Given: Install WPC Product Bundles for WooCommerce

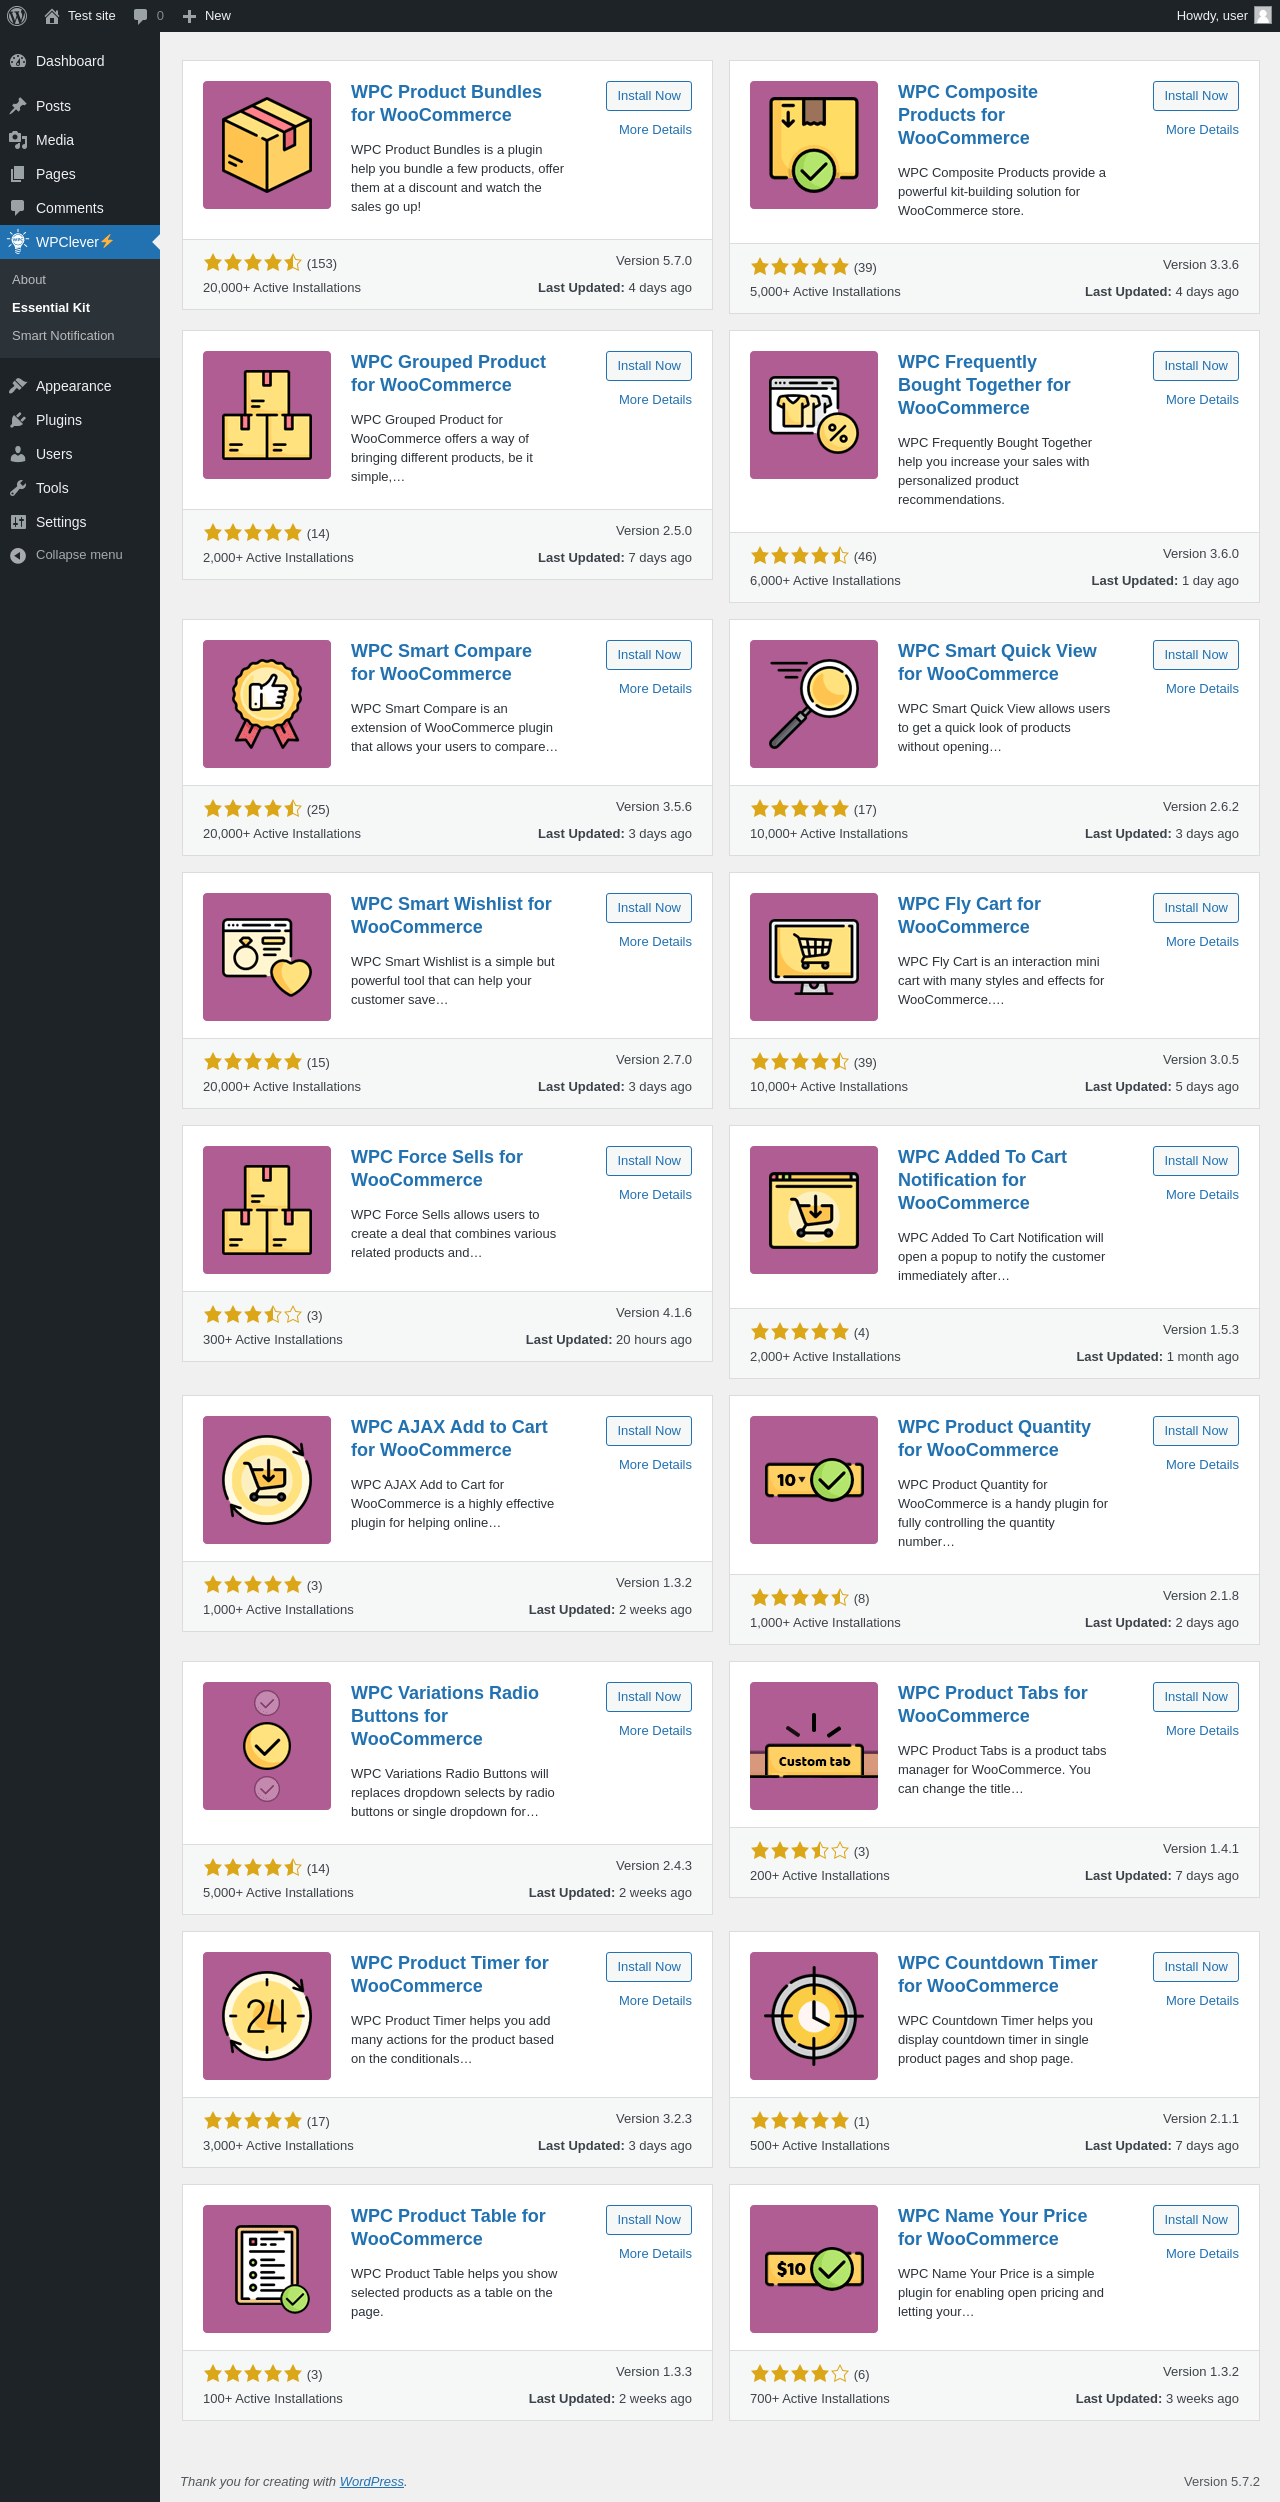Looking at the screenshot, I should click(648, 96).
